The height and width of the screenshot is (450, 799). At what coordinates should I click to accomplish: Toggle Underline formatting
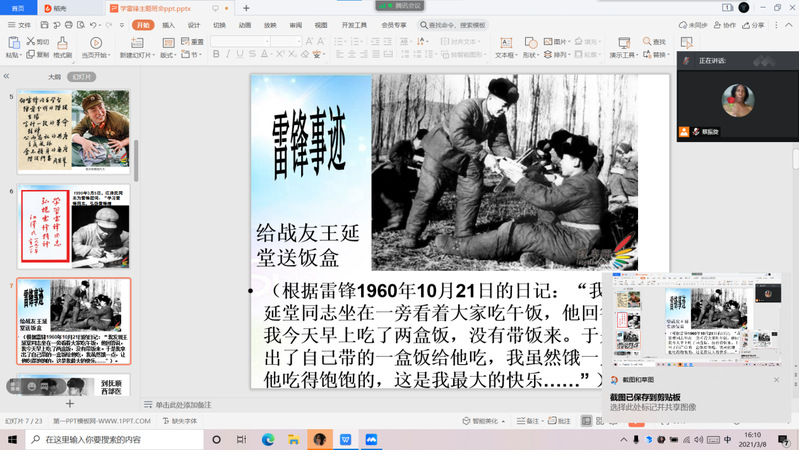(x=240, y=54)
